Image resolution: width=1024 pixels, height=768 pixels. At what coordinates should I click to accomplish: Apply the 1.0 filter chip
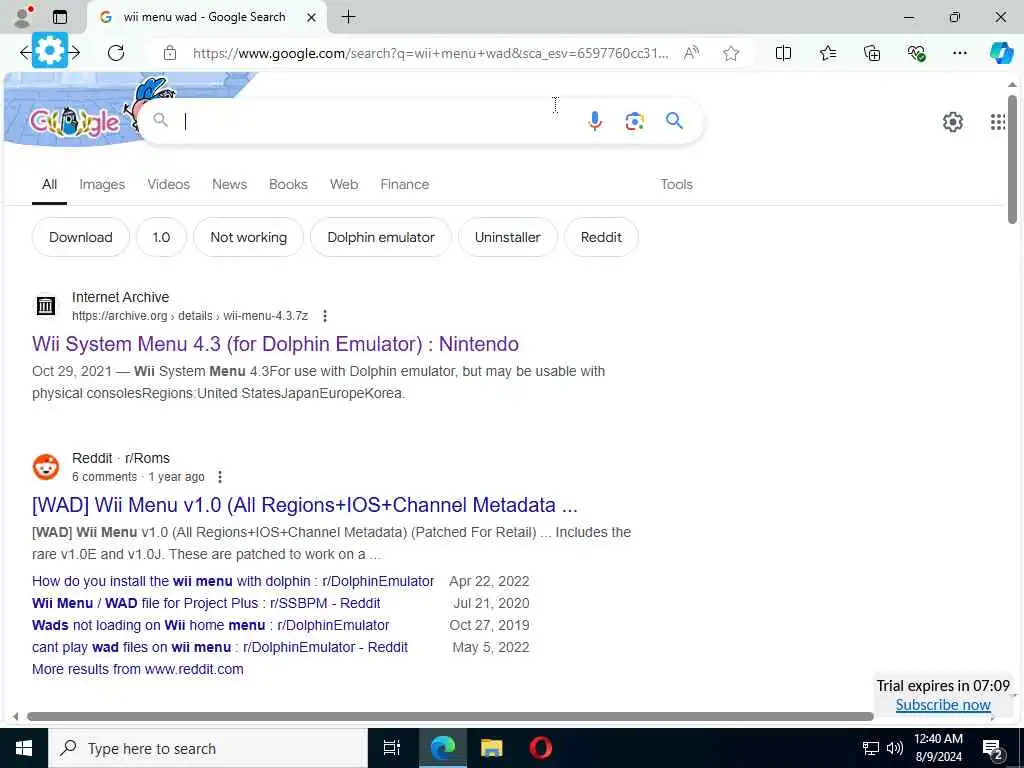point(161,237)
